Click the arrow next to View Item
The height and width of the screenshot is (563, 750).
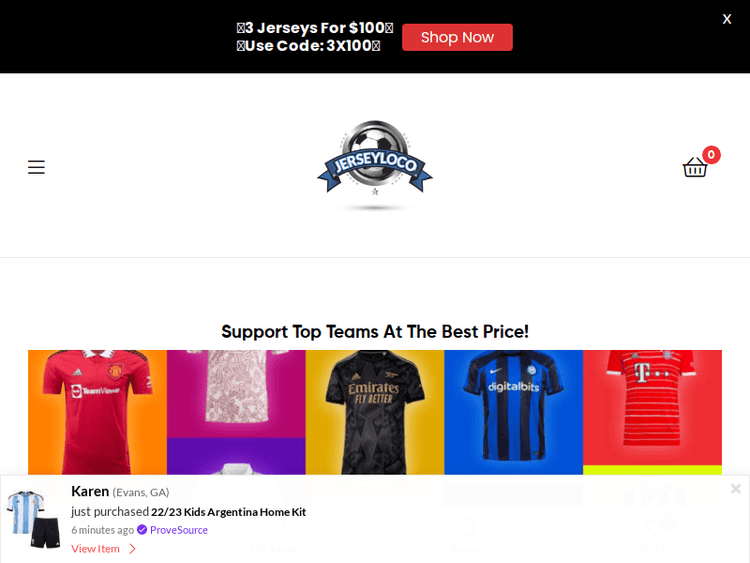click(x=132, y=549)
